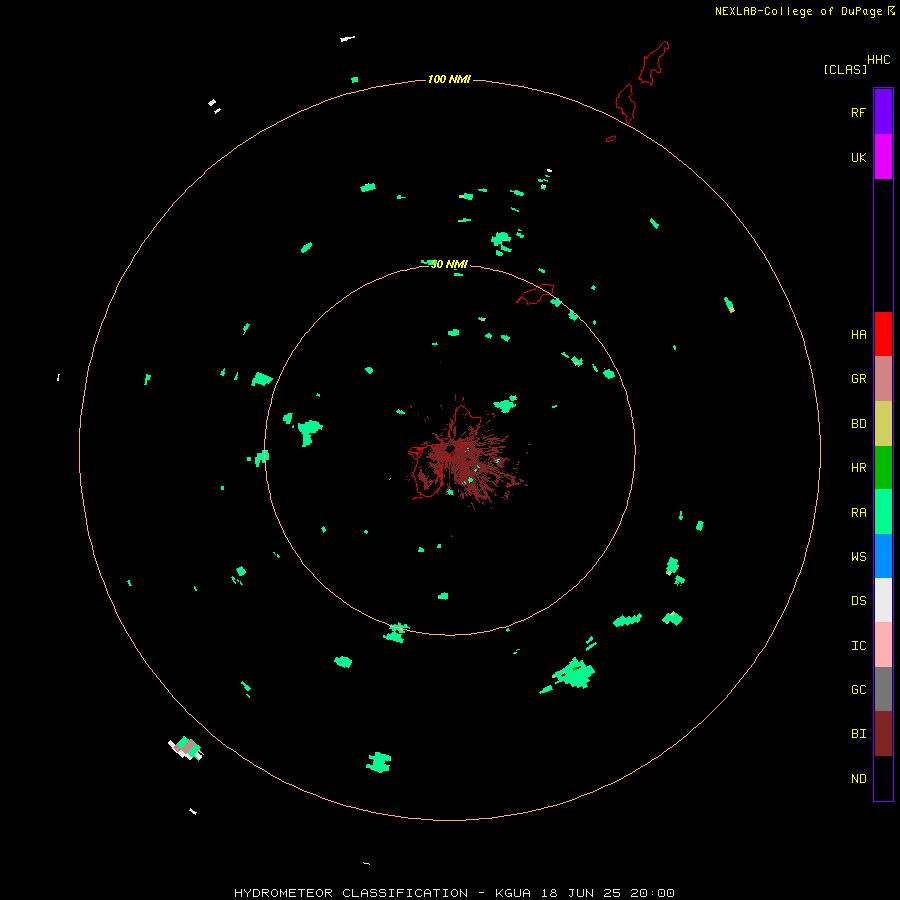Click the '100 NMI' range ring label
Viewport: 900px width, 900px height.
tap(449, 79)
